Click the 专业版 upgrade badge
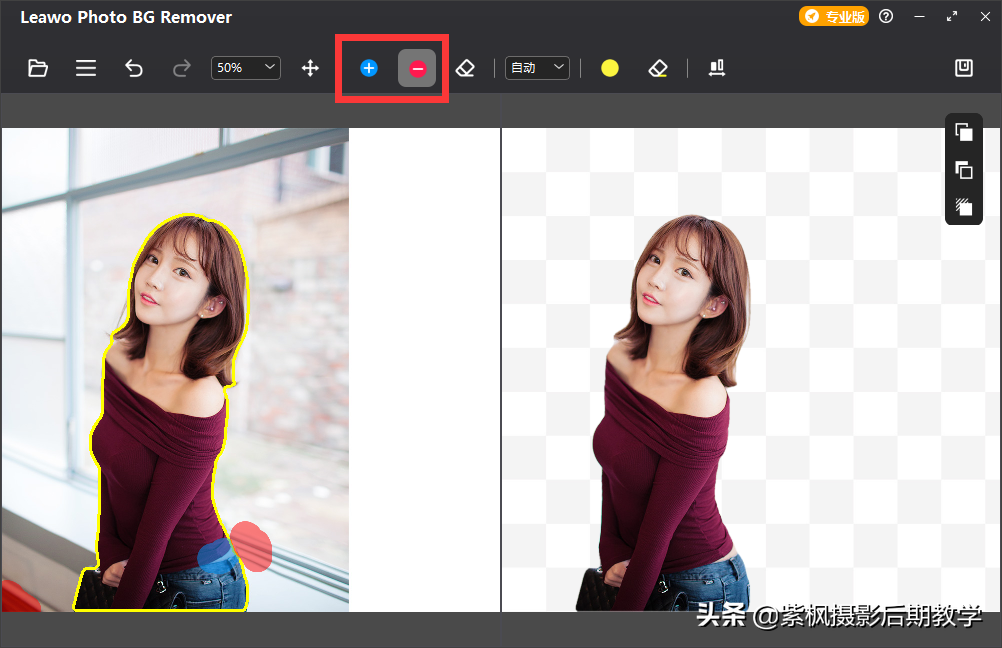The width and height of the screenshot is (1002, 648). (x=833, y=17)
